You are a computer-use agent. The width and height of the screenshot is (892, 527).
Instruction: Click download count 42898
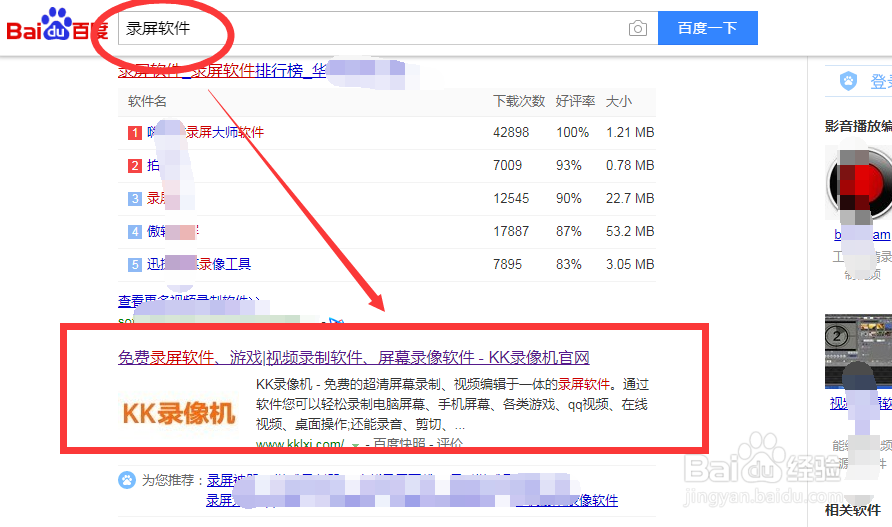[511, 133]
